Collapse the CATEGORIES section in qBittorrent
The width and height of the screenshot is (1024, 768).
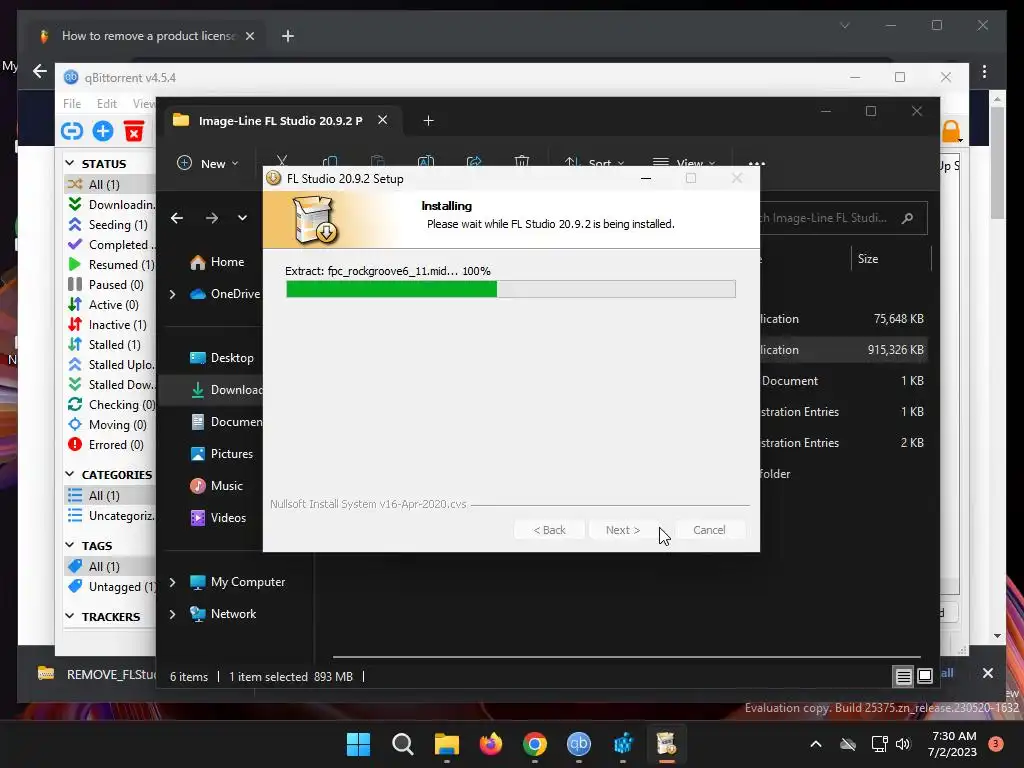pyautogui.click(x=70, y=474)
